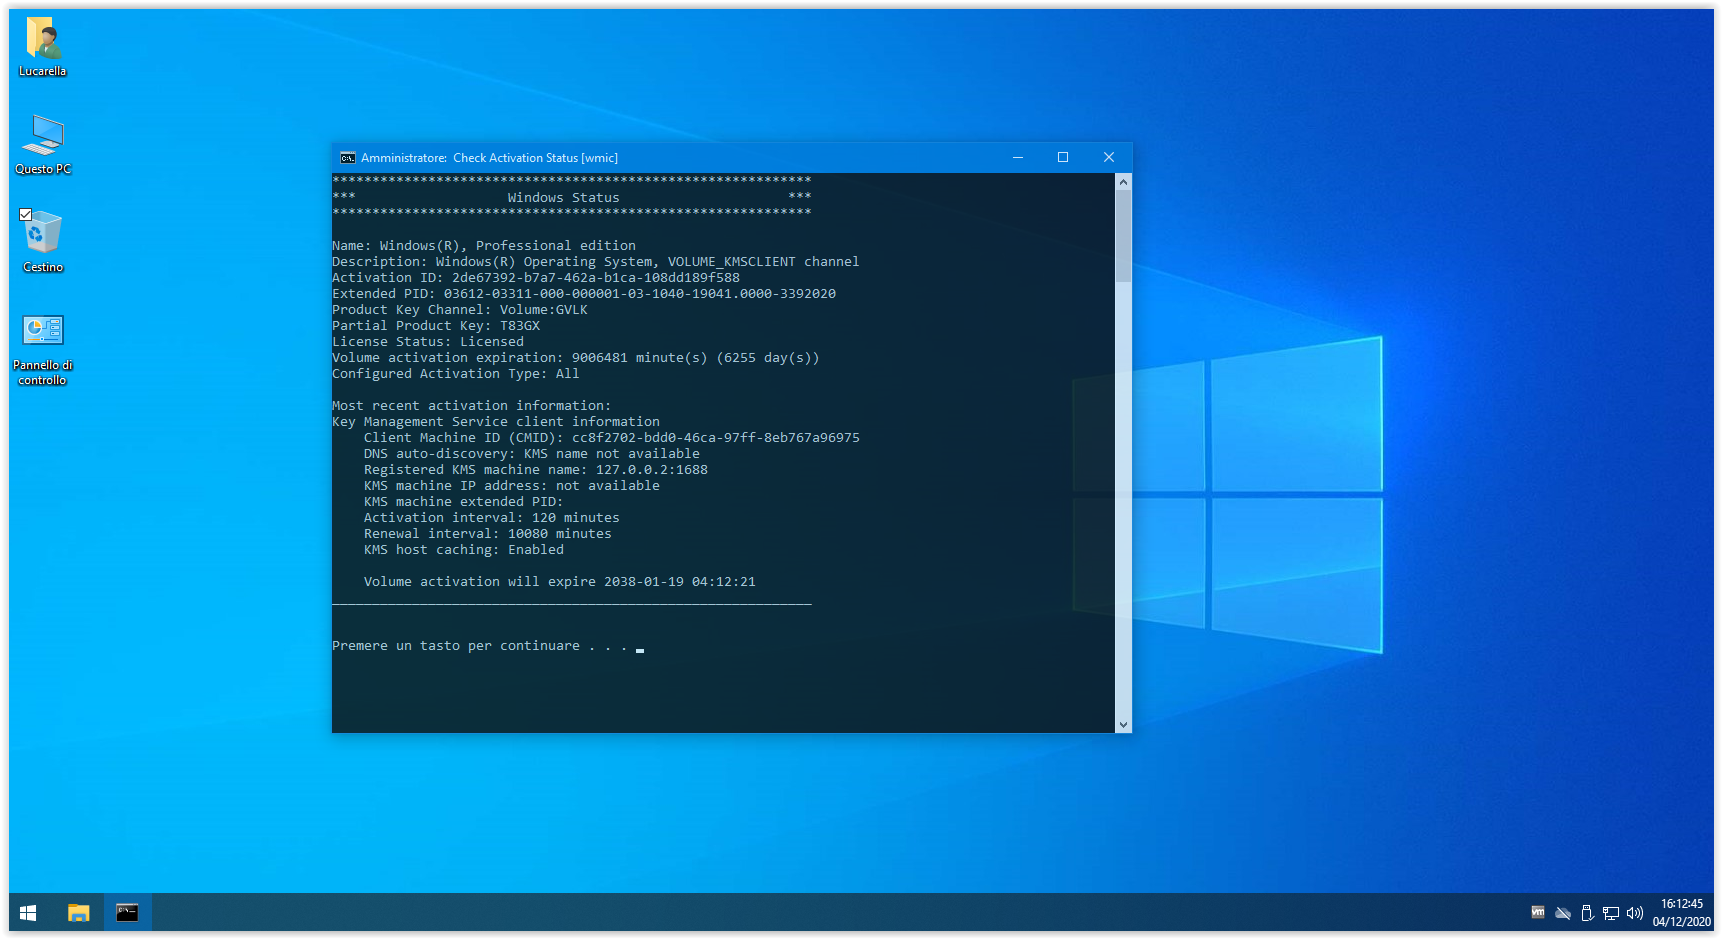Click 'Volume activation will expire 2038-01-19' line

(560, 582)
